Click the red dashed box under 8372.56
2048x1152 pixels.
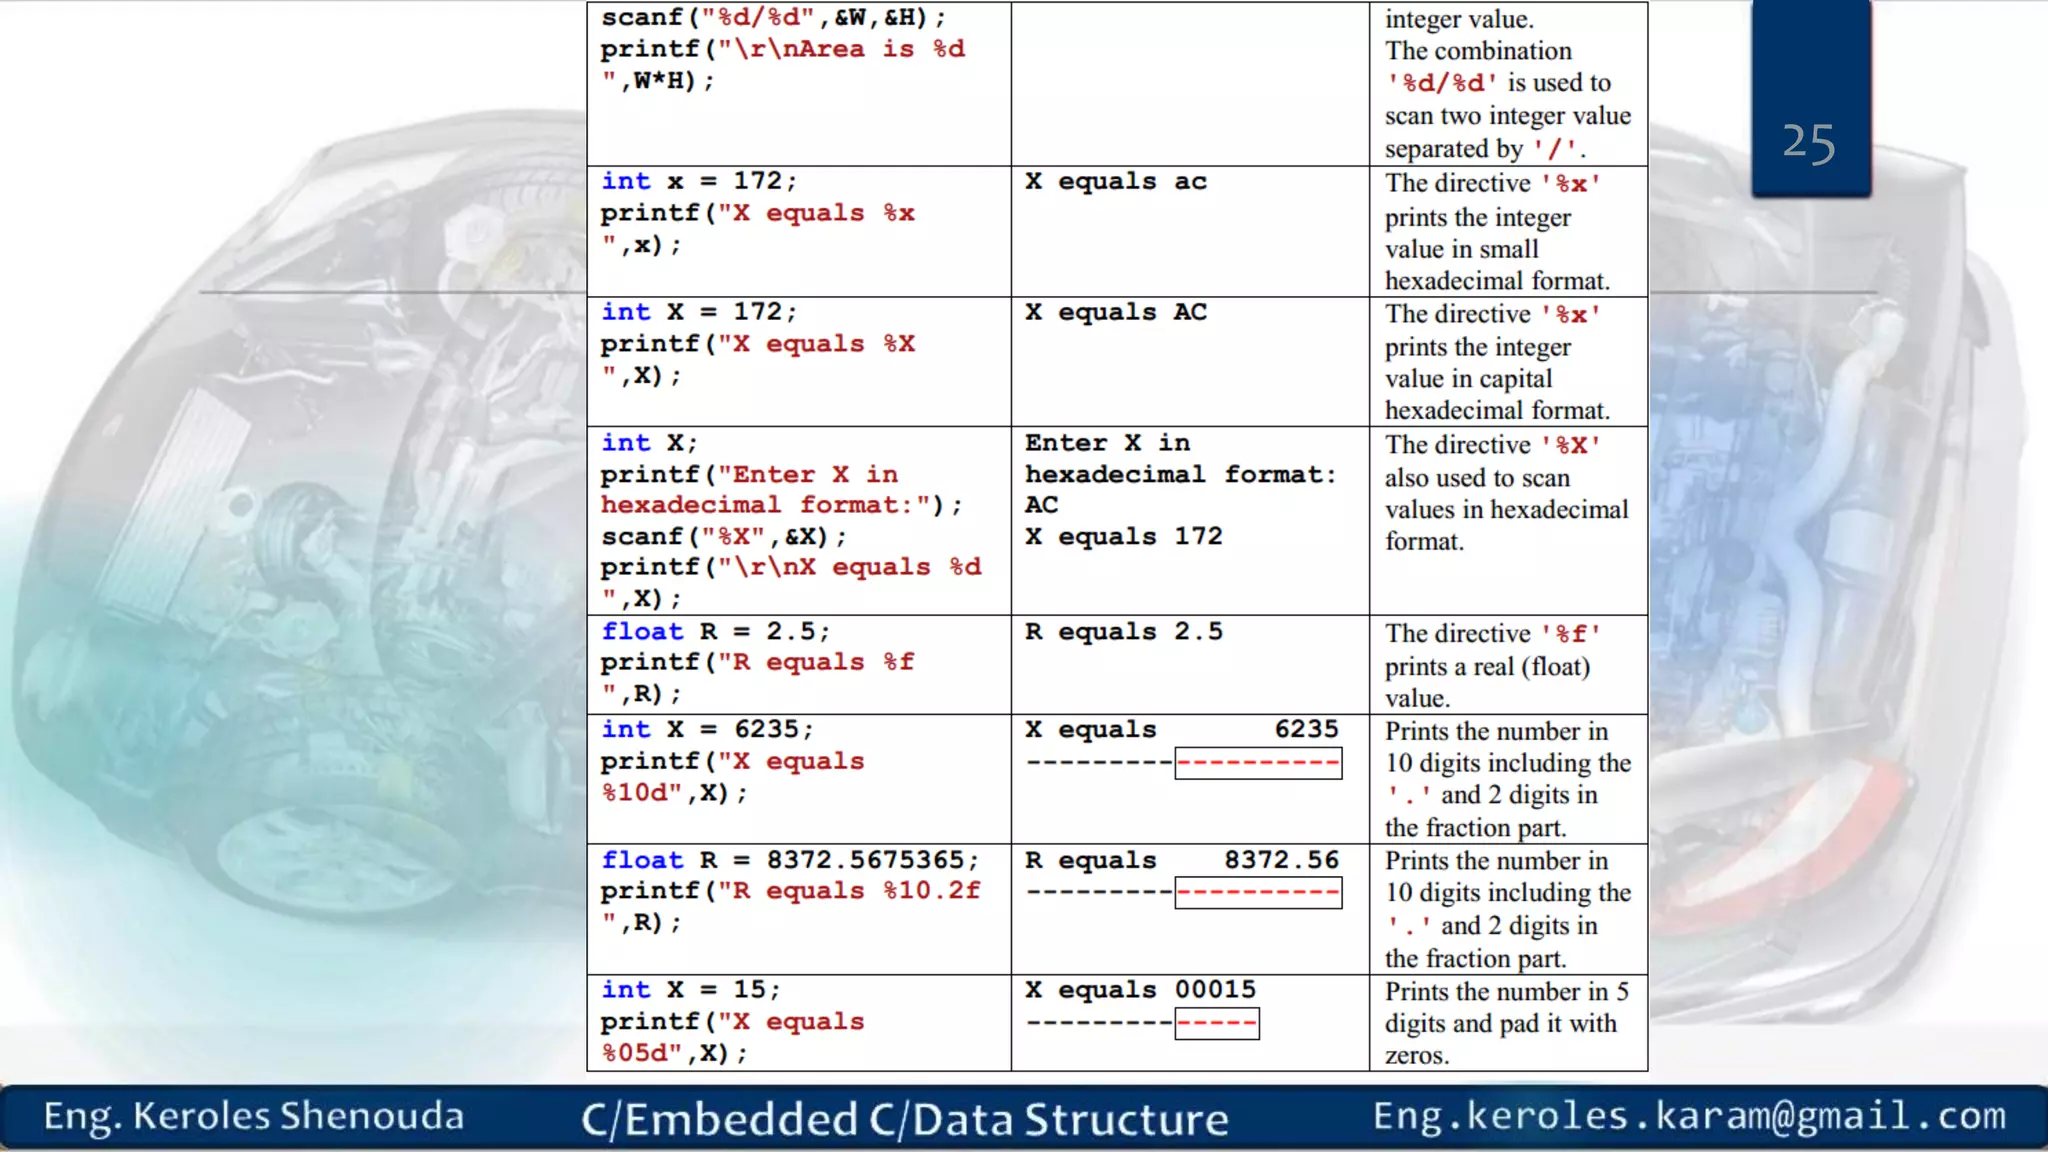[1257, 893]
